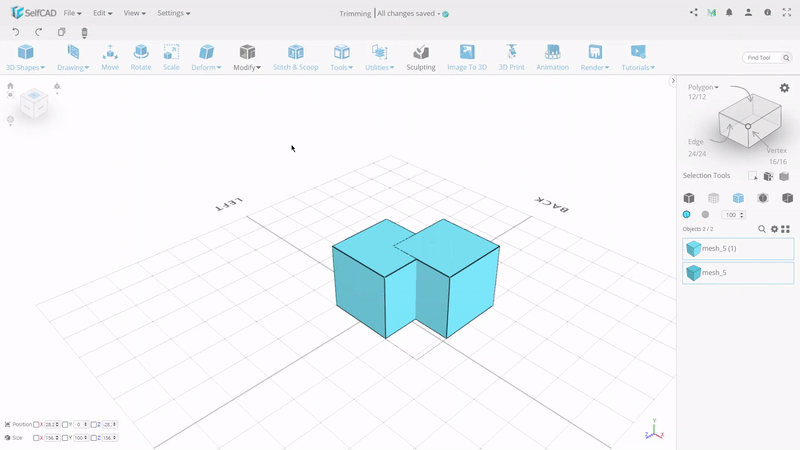Select the mesh_5 object
Image resolution: width=800 pixels, height=450 pixels.
738,272
